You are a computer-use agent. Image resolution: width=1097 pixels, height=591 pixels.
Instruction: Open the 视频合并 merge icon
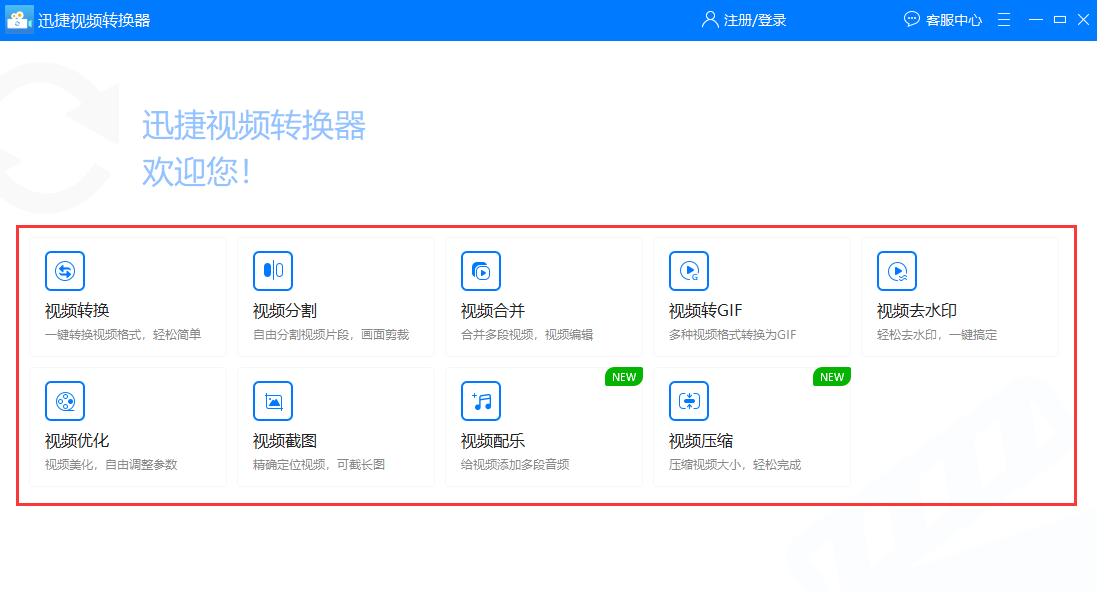(x=481, y=271)
